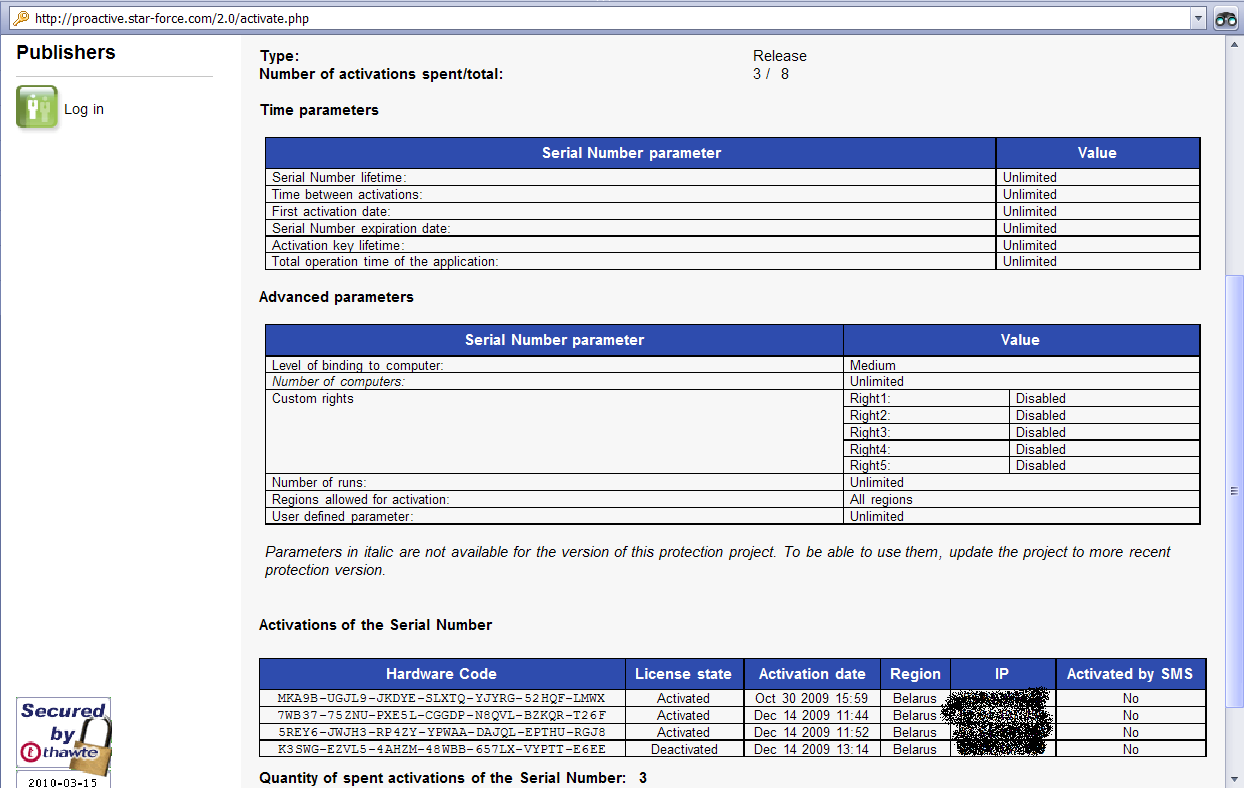Select hardware code starting with 7WB37

tap(441, 715)
